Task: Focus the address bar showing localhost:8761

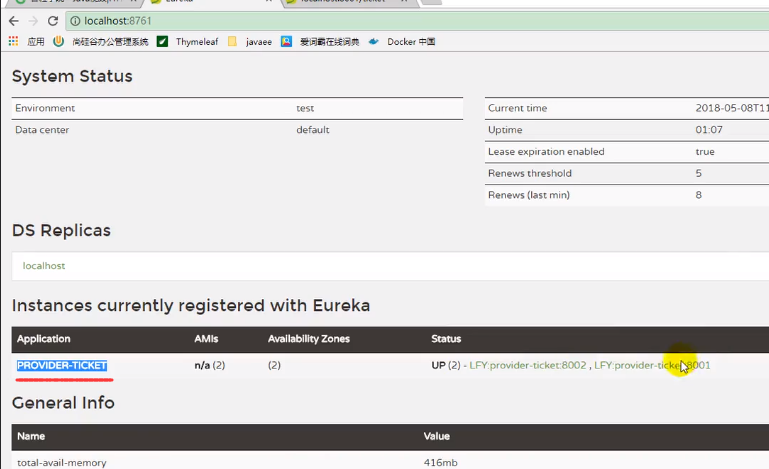Action: click(x=417, y=21)
